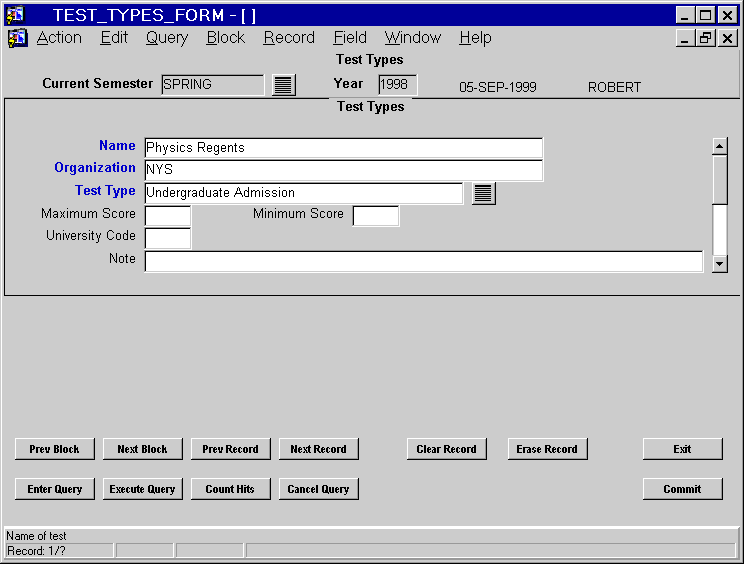This screenshot has height=564, width=744.
Task: Open the Block menu
Action: coord(226,37)
